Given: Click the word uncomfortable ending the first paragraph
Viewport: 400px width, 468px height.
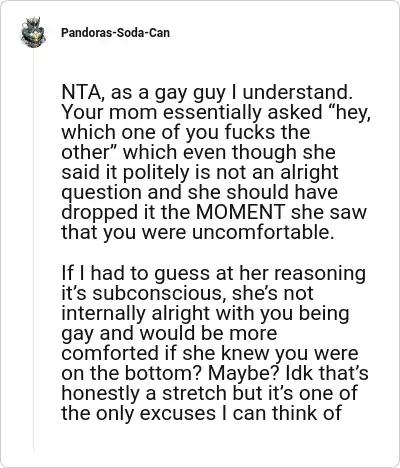Looking at the screenshot, I should point(263,232).
